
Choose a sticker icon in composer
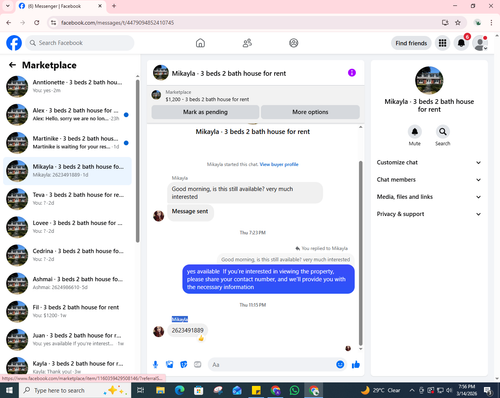click(x=184, y=364)
